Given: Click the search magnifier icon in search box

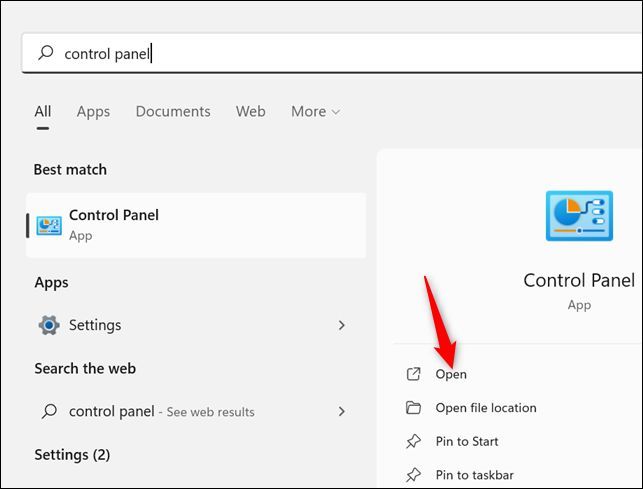Looking at the screenshot, I should 45,54.
